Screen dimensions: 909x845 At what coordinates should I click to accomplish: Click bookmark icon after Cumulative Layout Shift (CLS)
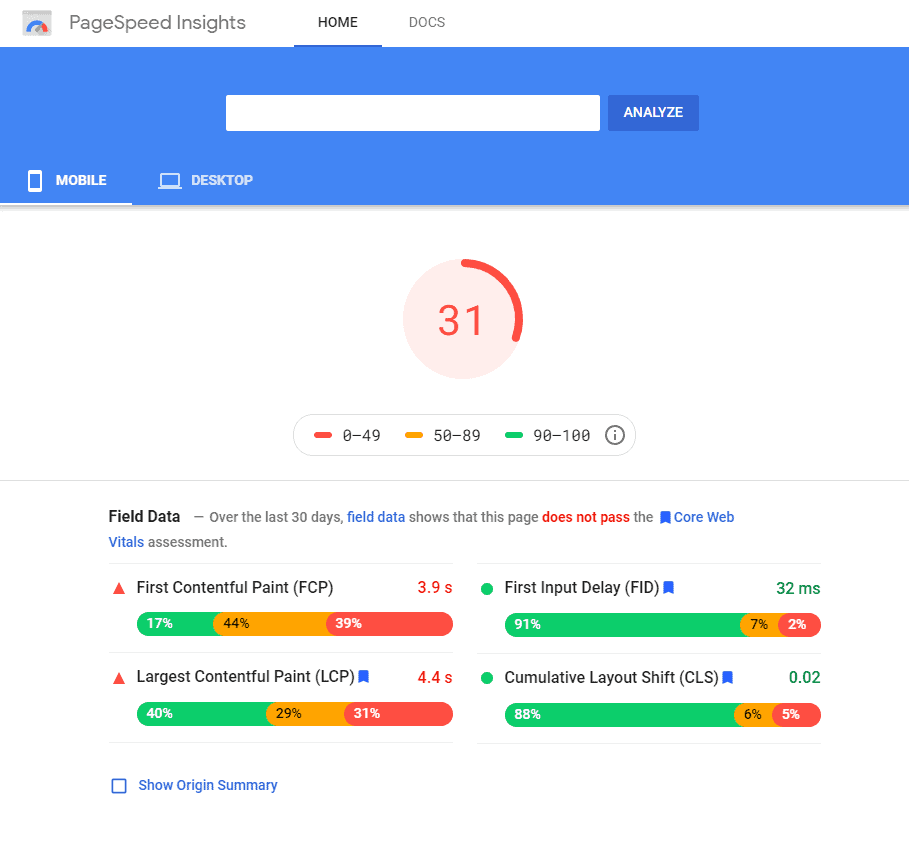(728, 678)
